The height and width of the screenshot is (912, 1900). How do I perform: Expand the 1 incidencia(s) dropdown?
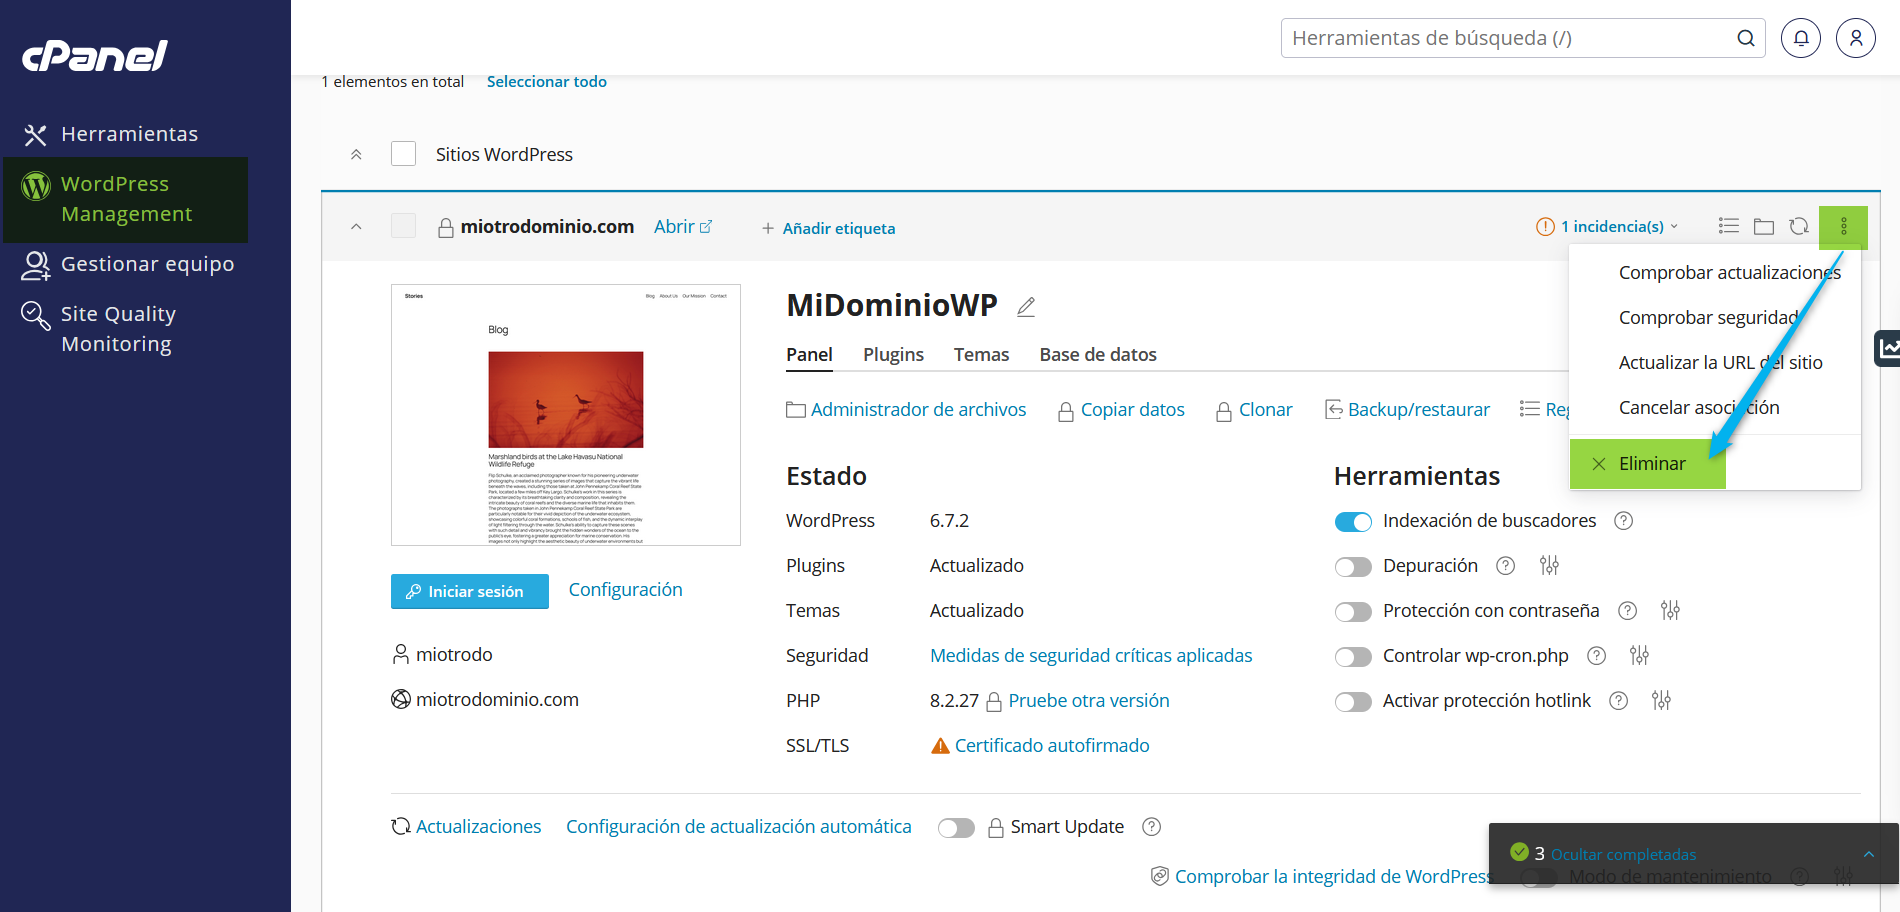1607,227
